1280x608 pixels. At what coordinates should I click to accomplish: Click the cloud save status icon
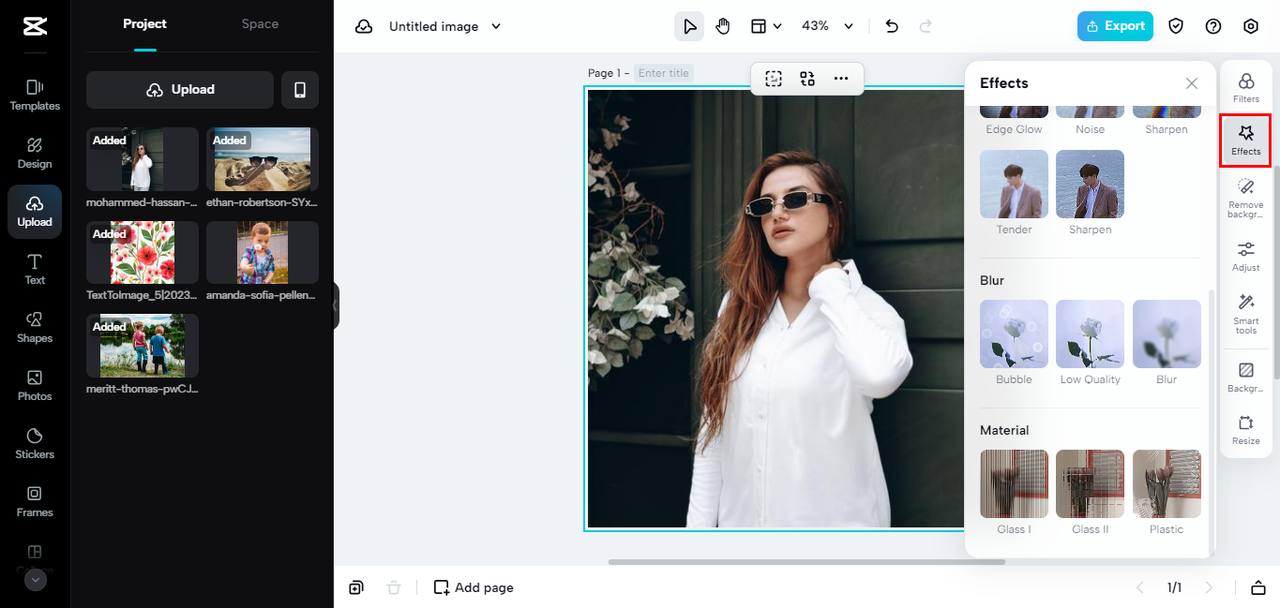point(364,27)
